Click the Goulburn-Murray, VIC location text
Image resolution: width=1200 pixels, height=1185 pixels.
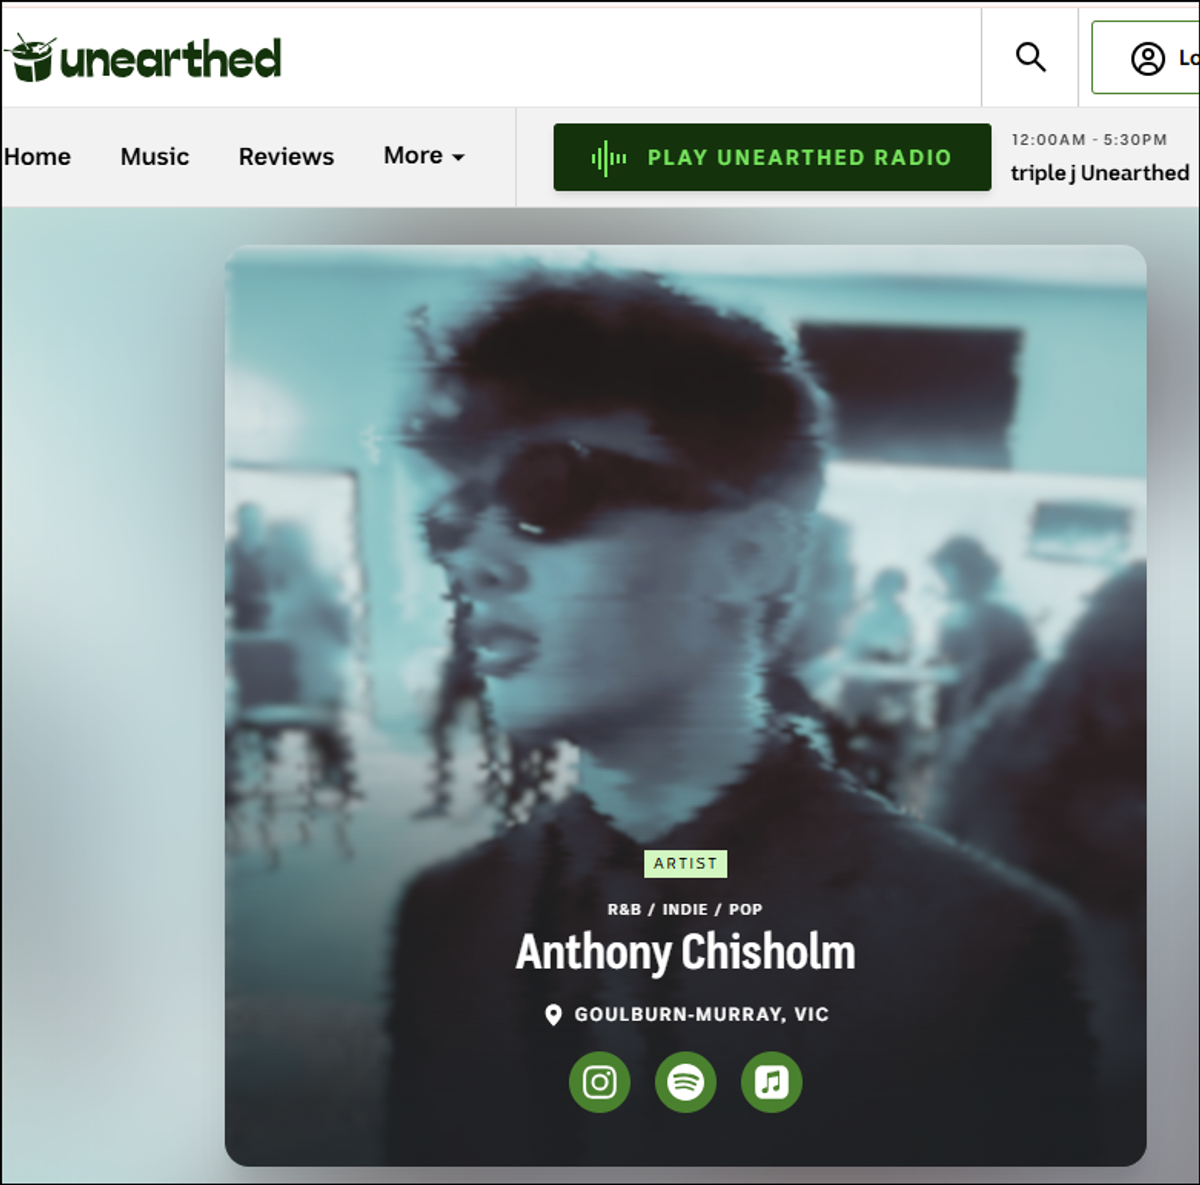[x=701, y=1015]
